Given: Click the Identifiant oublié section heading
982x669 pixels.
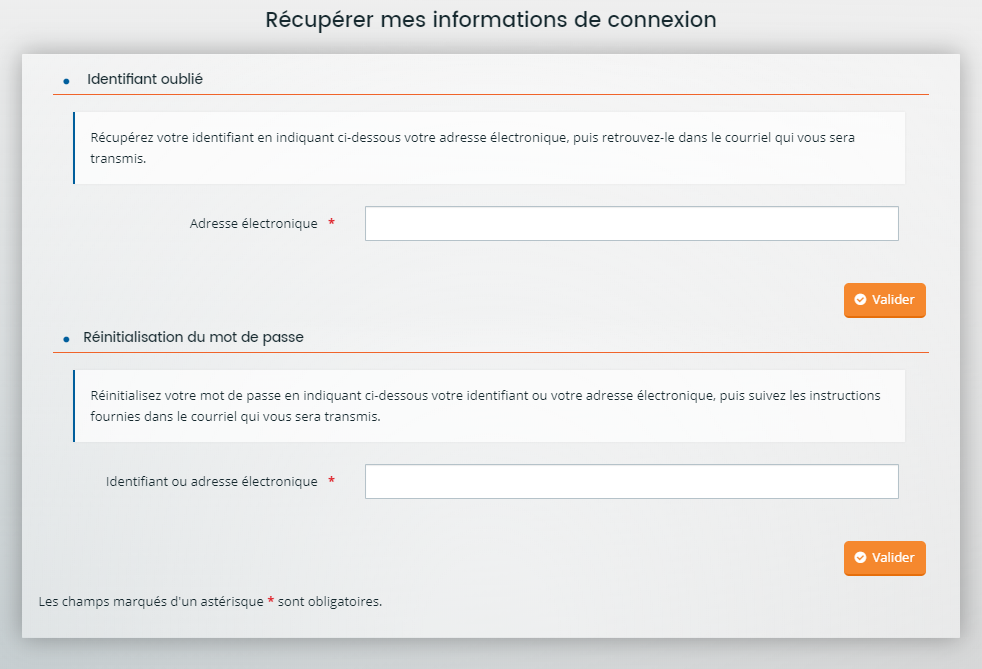Looking at the screenshot, I should (145, 79).
